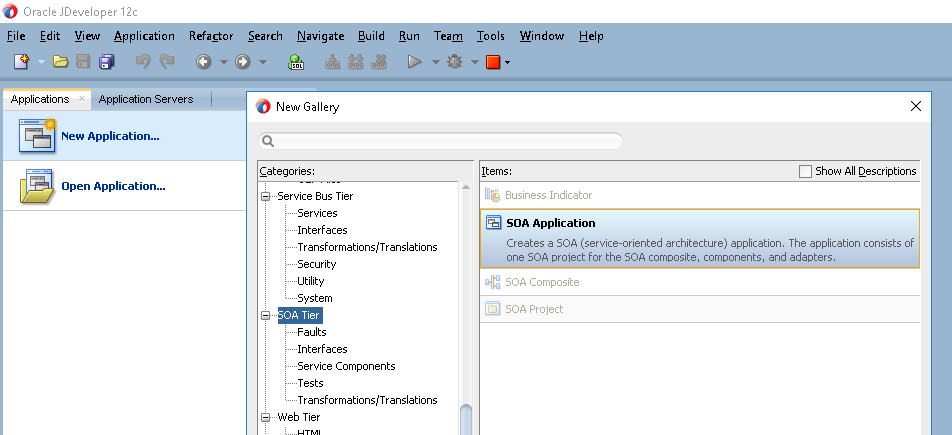Click the Open Application folder icon
952x435 pixels.
pyautogui.click(x=36, y=186)
